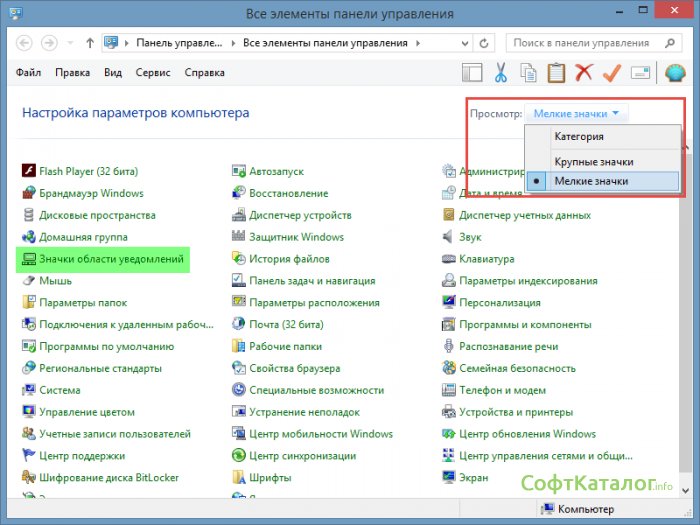700x525 pixels.
Task: Go up one level with up arrow
Action: (90, 43)
